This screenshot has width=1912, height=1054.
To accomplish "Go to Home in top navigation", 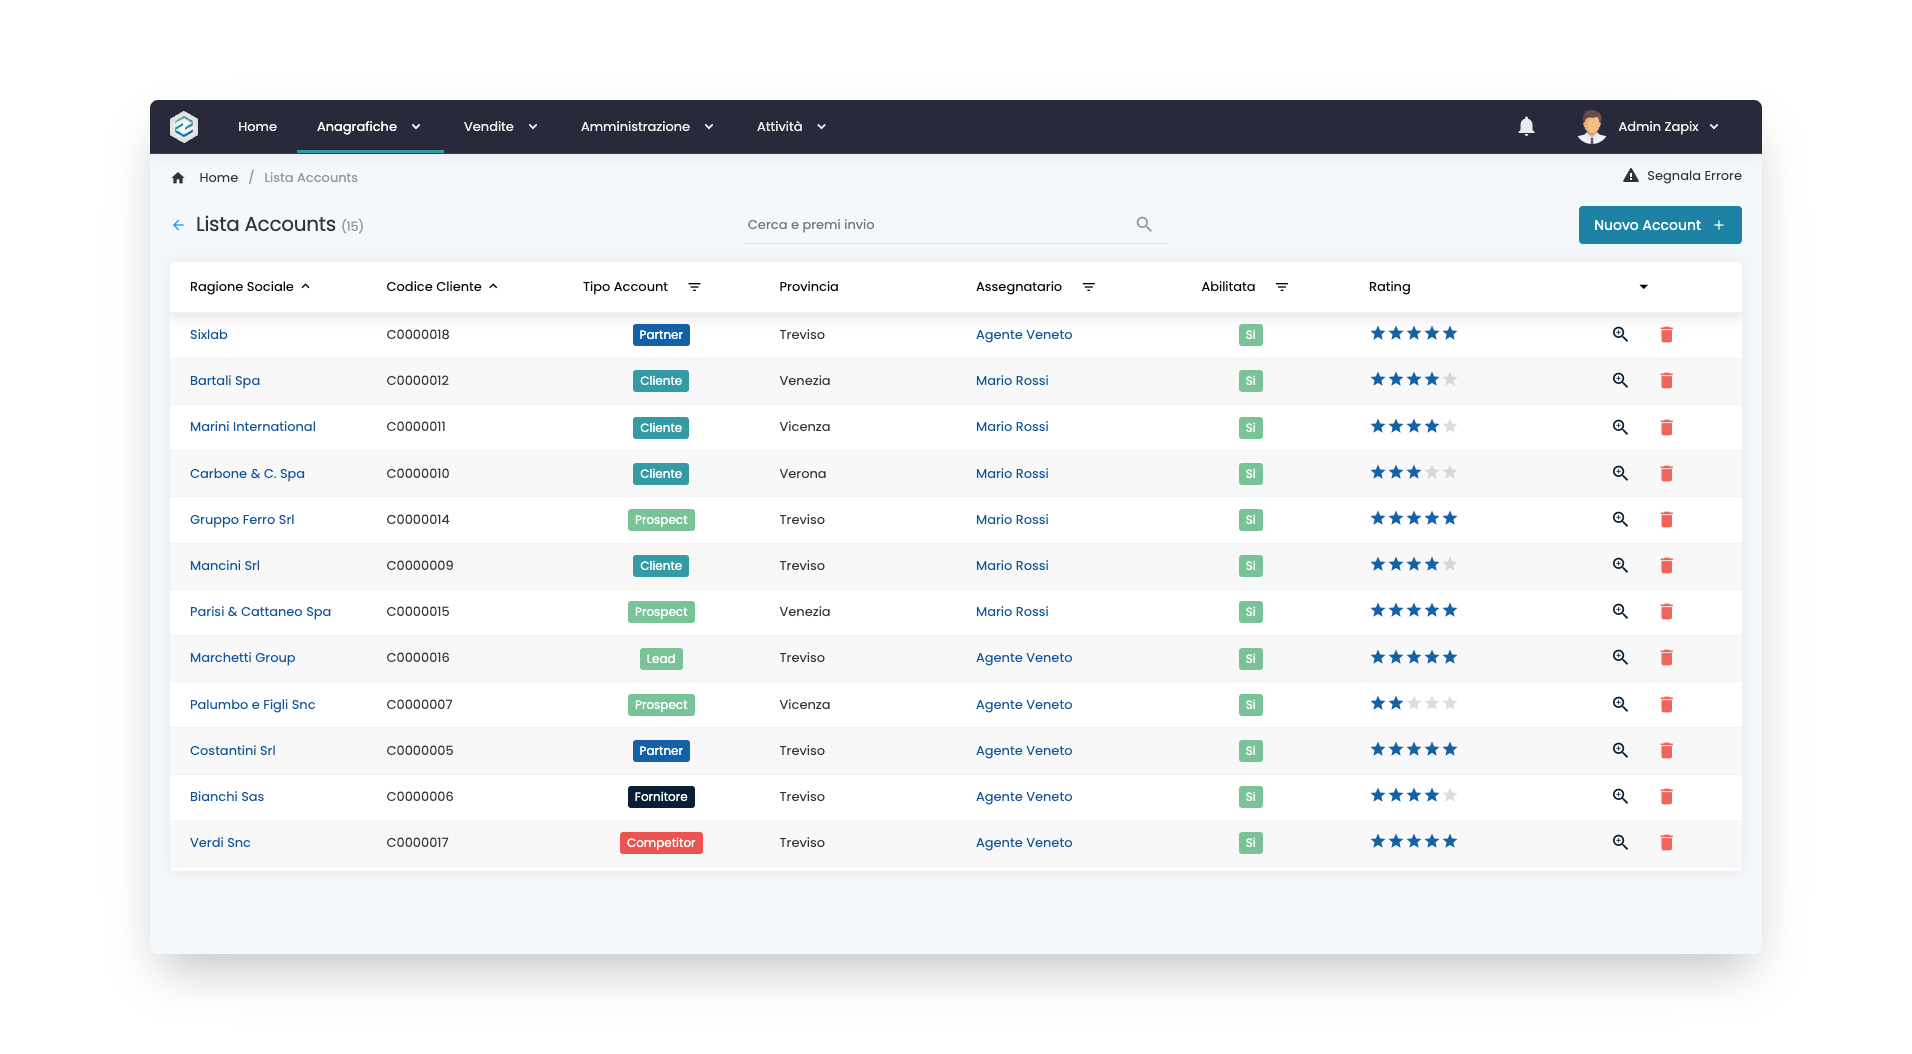I will coord(257,127).
